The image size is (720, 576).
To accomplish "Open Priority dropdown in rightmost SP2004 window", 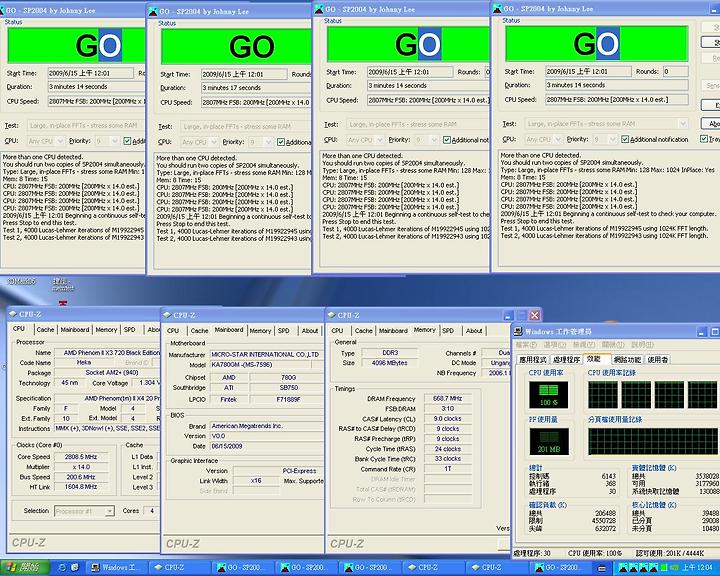I will tap(612, 139).
